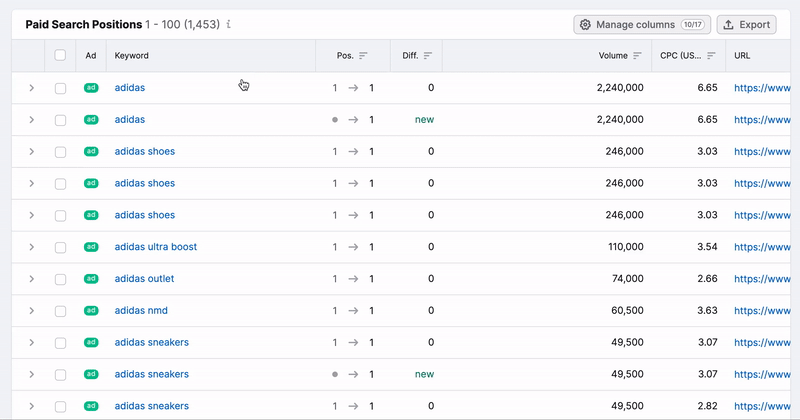800x420 pixels.
Task: Click the ad badge for adidas ultra boost
Action: (91, 247)
